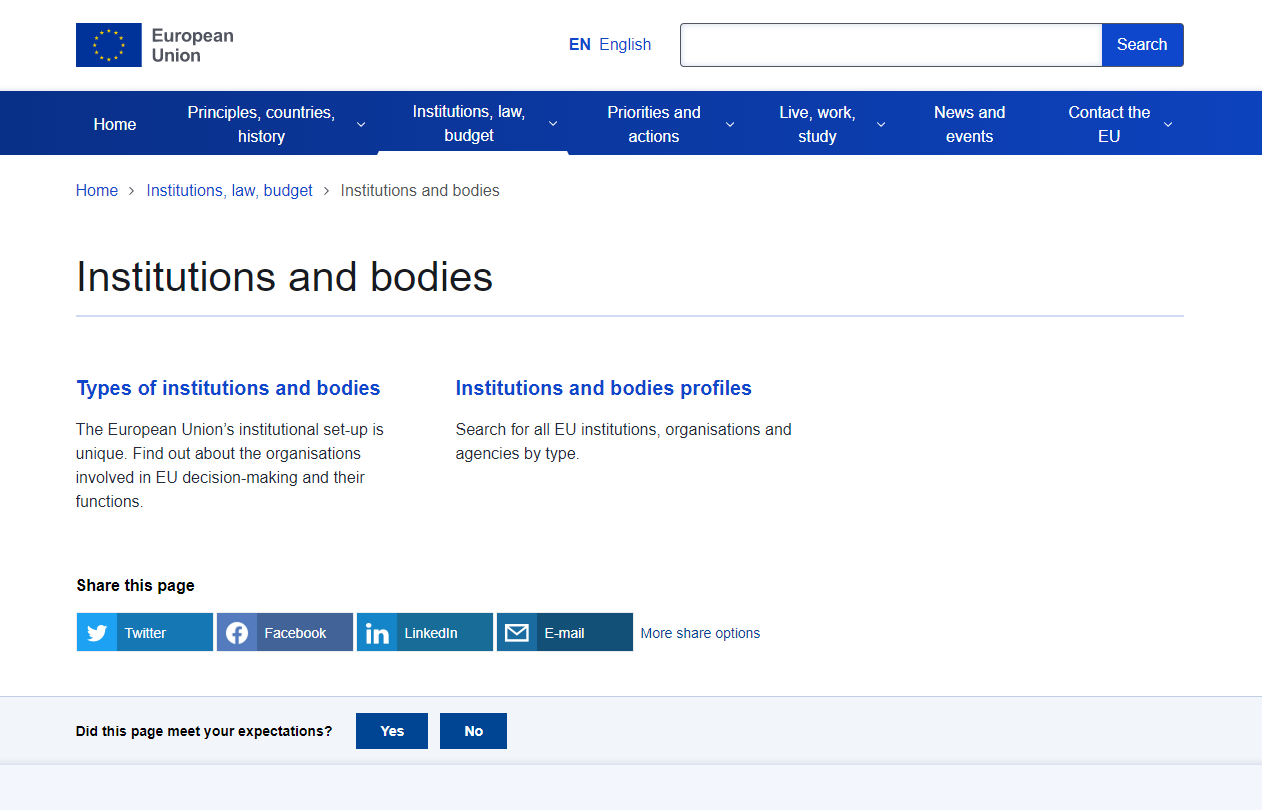
Task: Click Institutions, law, budget breadcrumb link
Action: point(229,190)
